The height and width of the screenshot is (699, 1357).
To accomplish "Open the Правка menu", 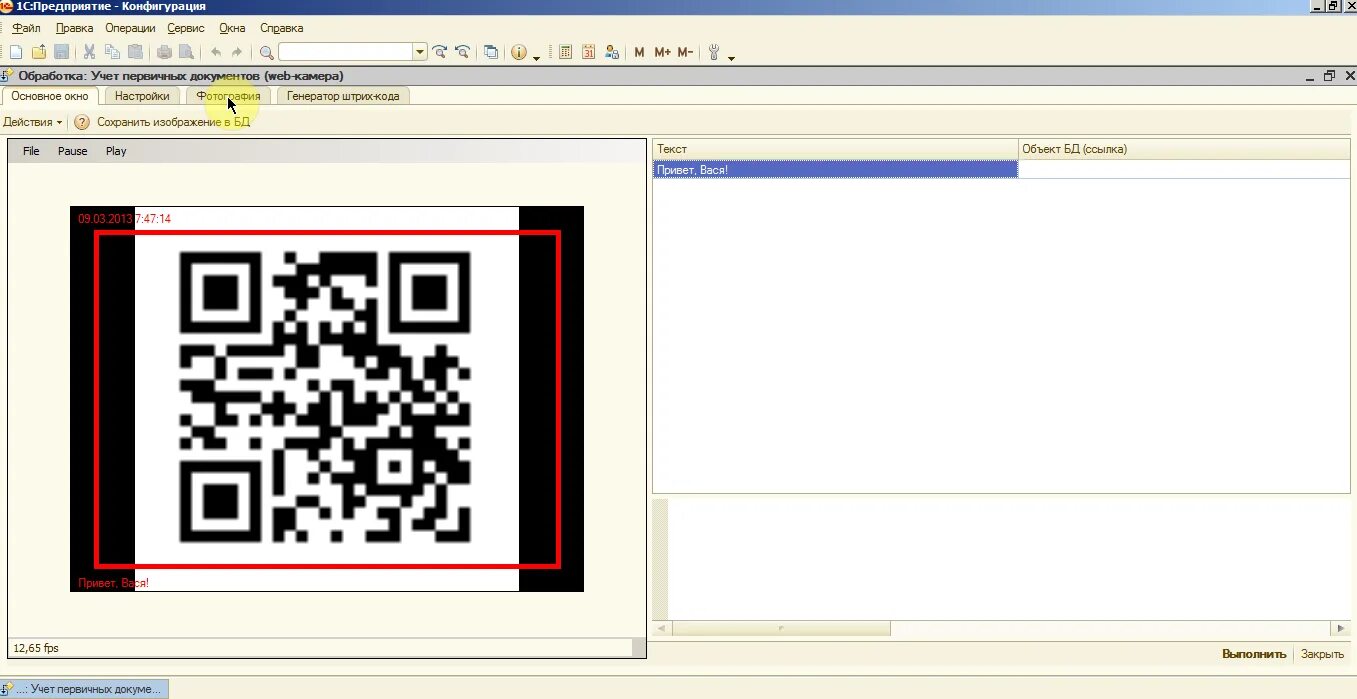I will pyautogui.click(x=75, y=28).
